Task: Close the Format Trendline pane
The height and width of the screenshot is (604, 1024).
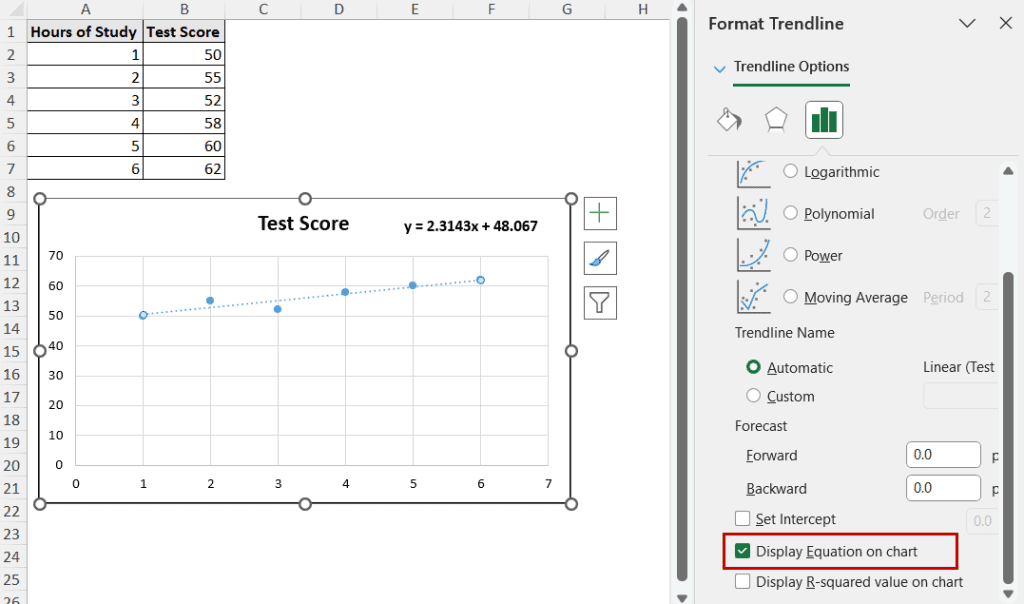Action: [x=1005, y=23]
